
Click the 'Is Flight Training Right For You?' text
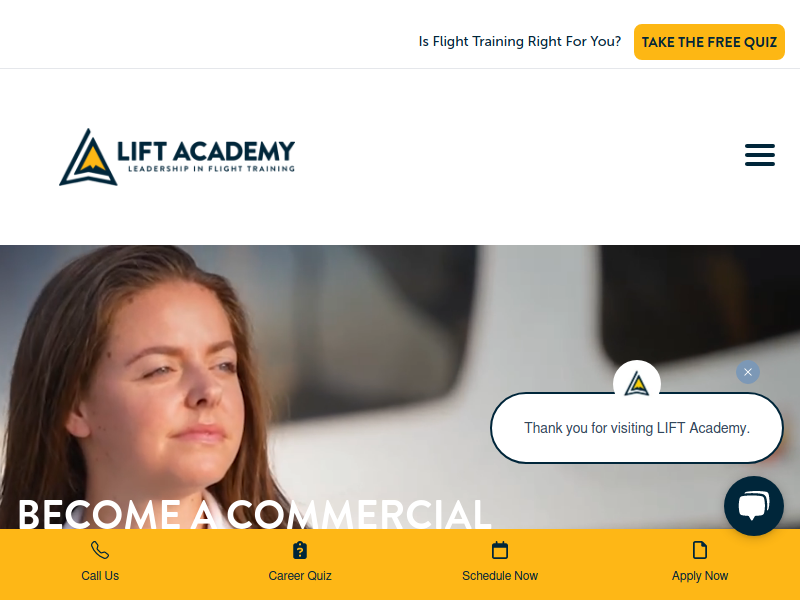point(519,41)
